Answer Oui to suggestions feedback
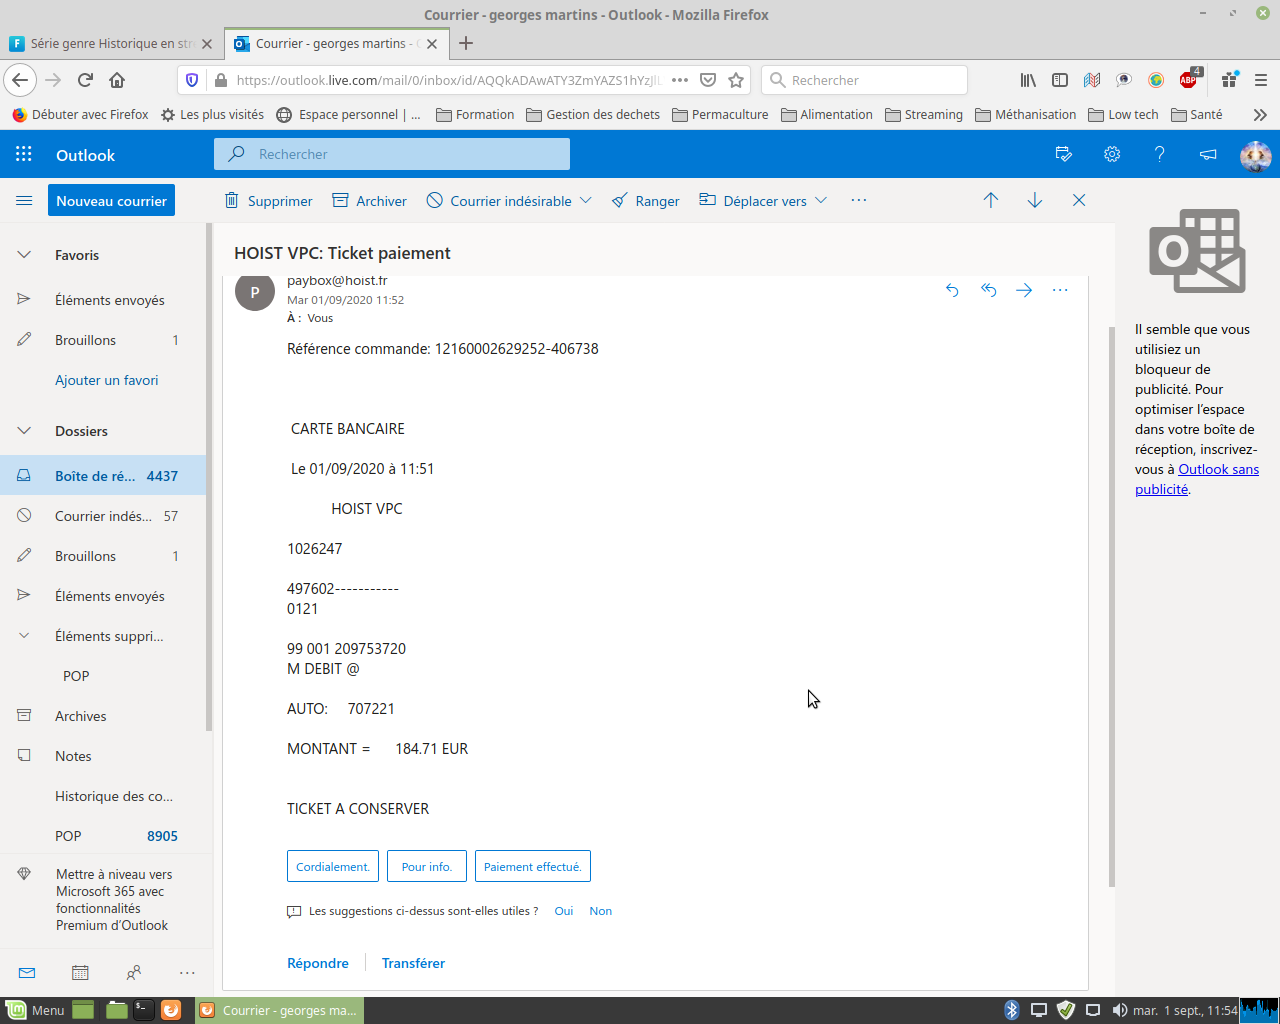 click(564, 911)
